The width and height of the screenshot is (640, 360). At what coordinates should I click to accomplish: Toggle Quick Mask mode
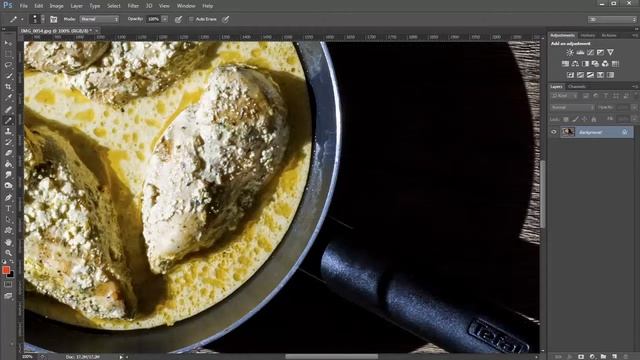tap(8, 284)
